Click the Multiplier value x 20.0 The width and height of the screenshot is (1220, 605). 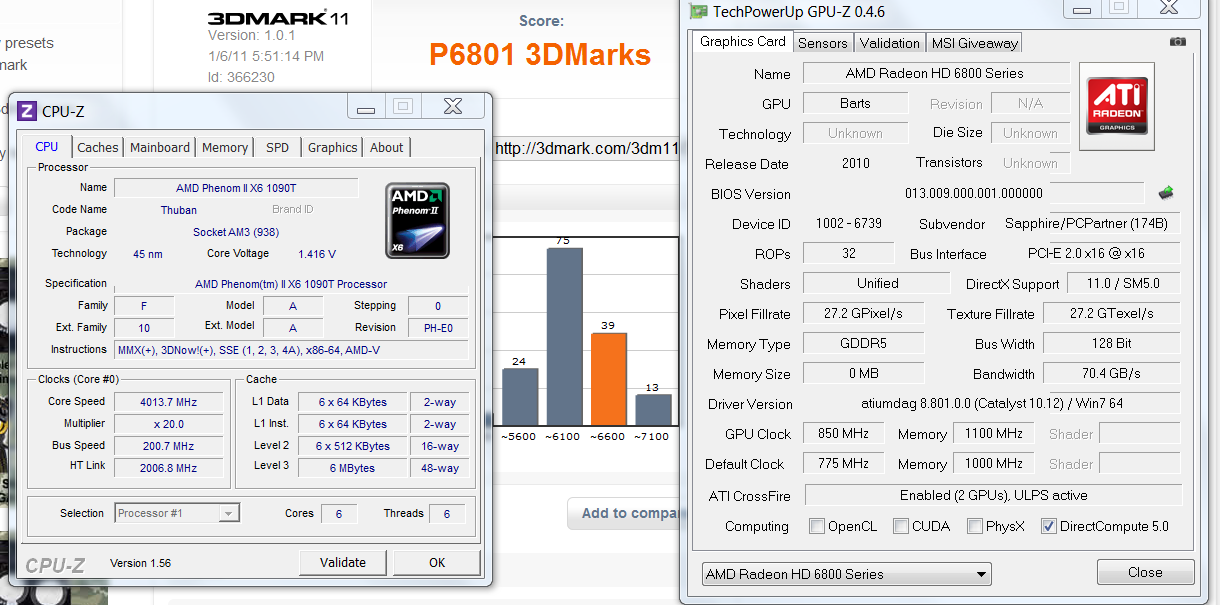coord(168,424)
